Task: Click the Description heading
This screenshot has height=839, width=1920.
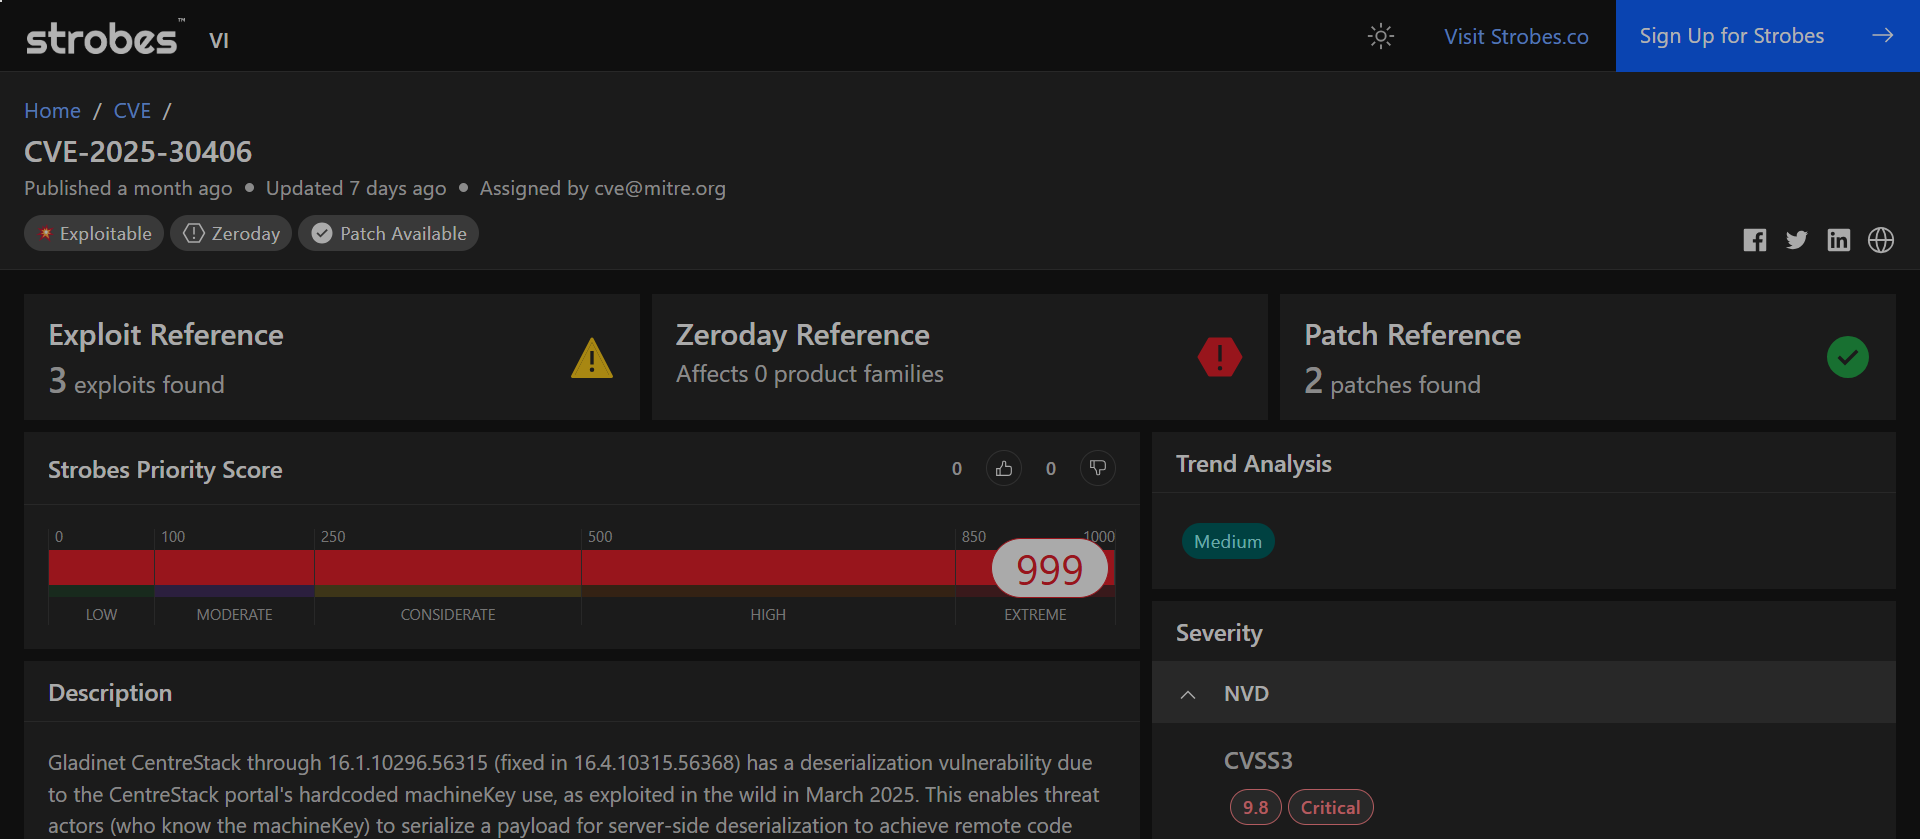Action: coord(110,693)
